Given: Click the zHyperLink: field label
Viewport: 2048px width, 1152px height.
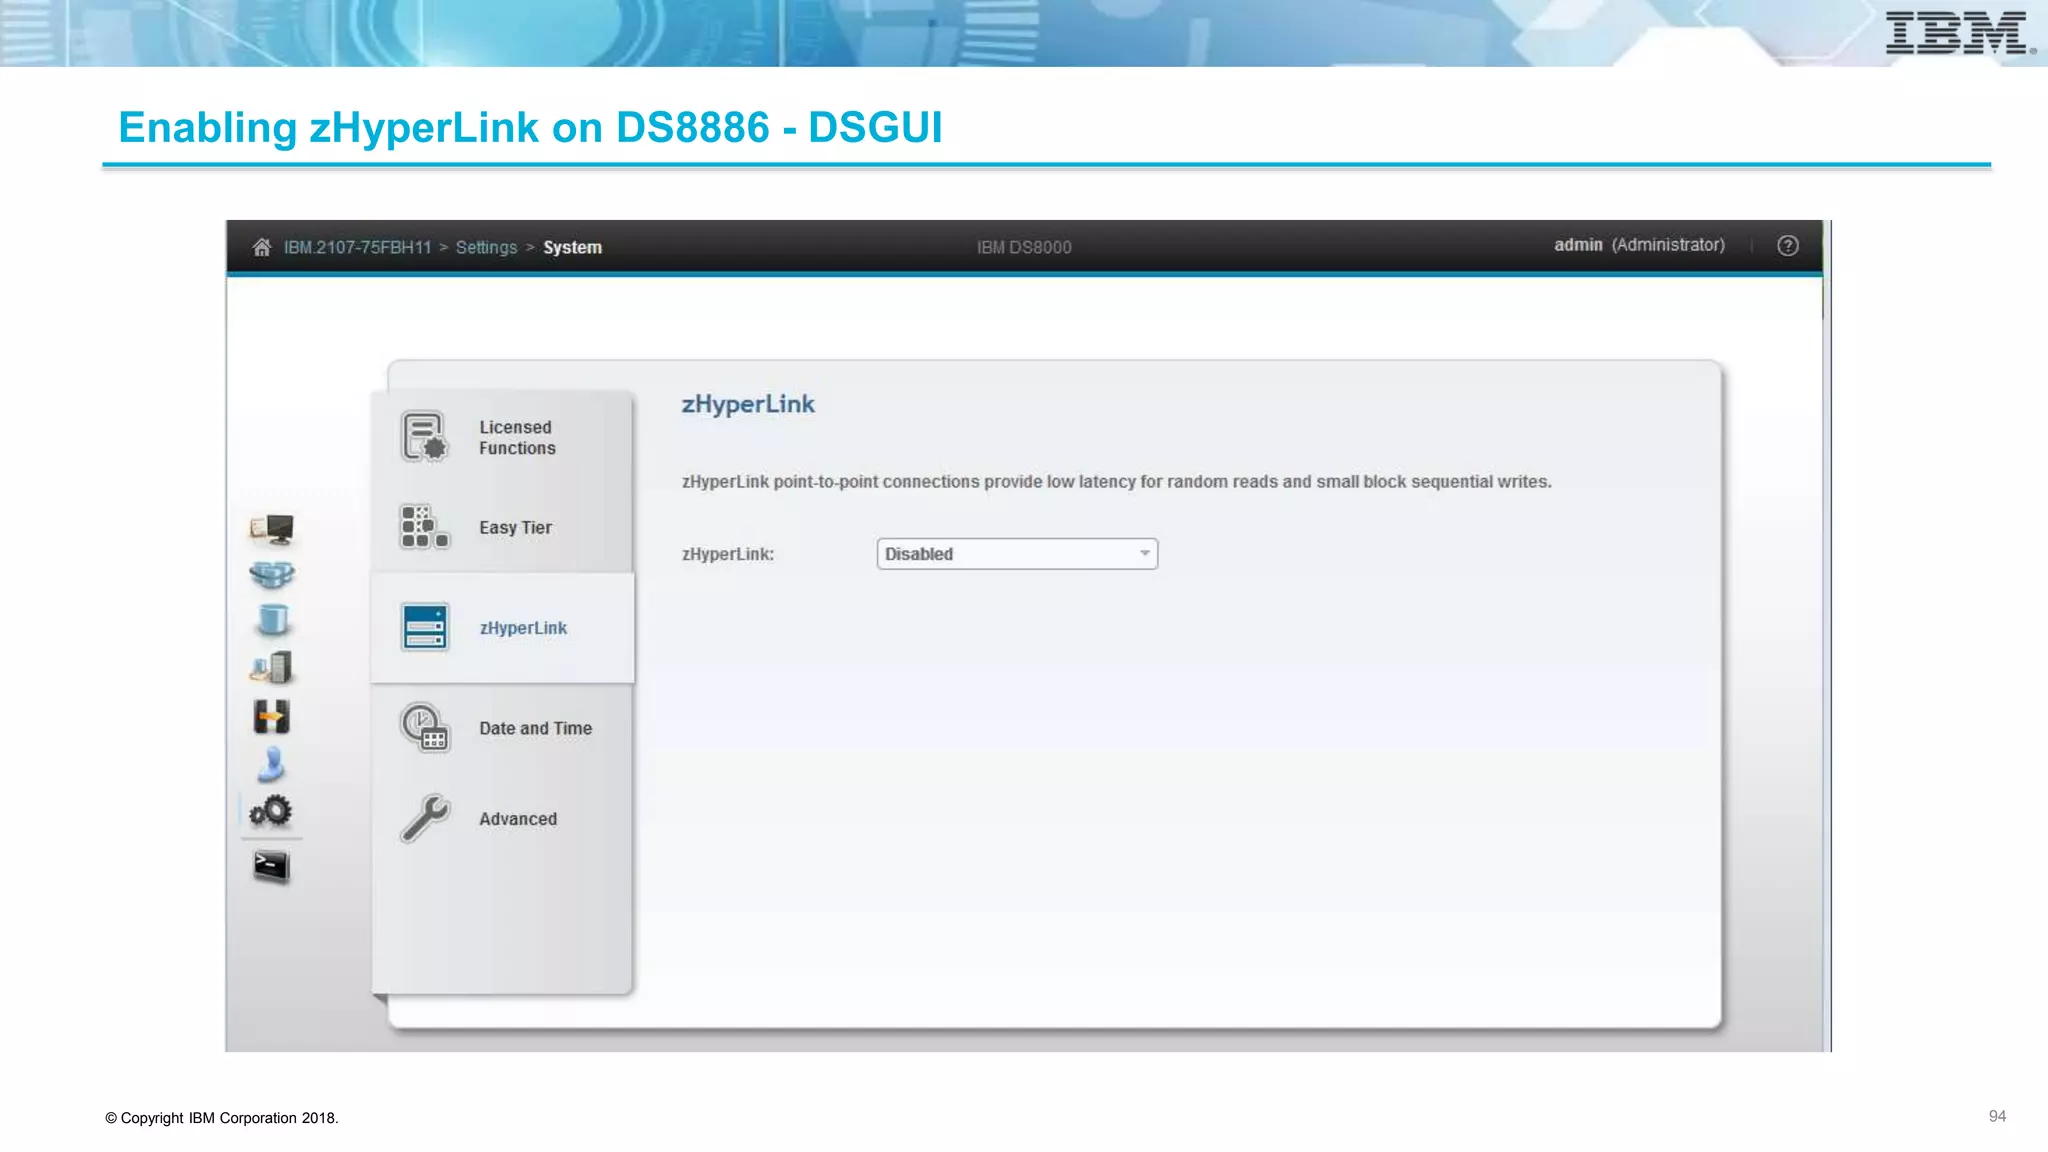Looking at the screenshot, I should 728,554.
